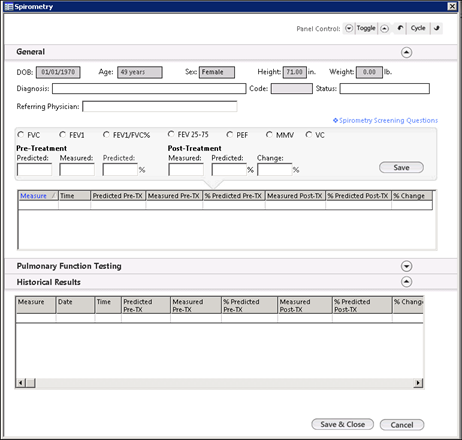Click the Age field showing 49 years
Image resolution: width=462 pixels, height=440 pixels.
click(x=140, y=72)
